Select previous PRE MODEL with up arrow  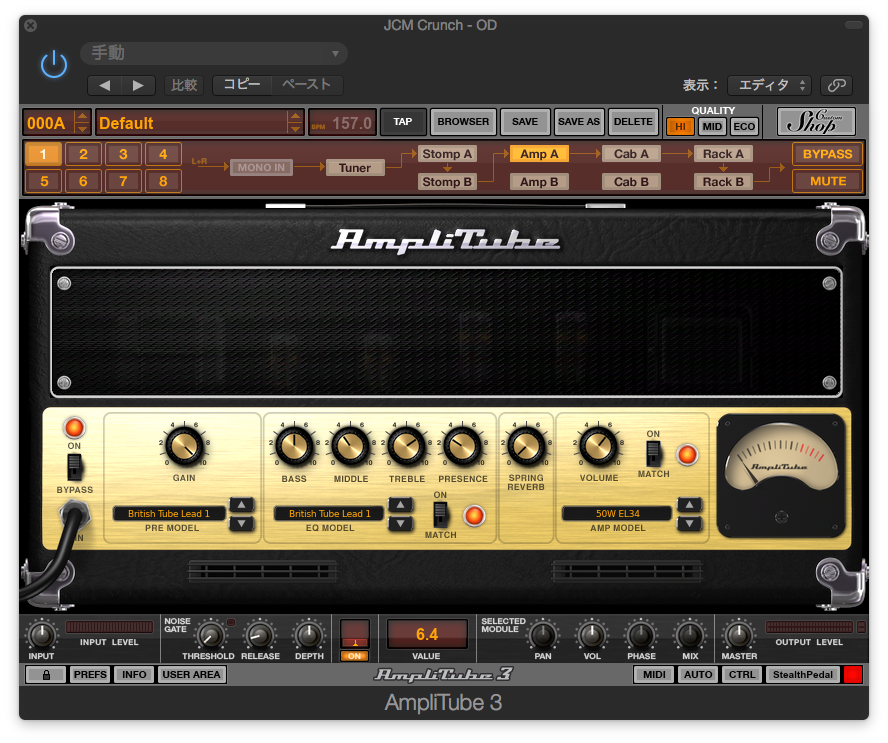coord(242,505)
